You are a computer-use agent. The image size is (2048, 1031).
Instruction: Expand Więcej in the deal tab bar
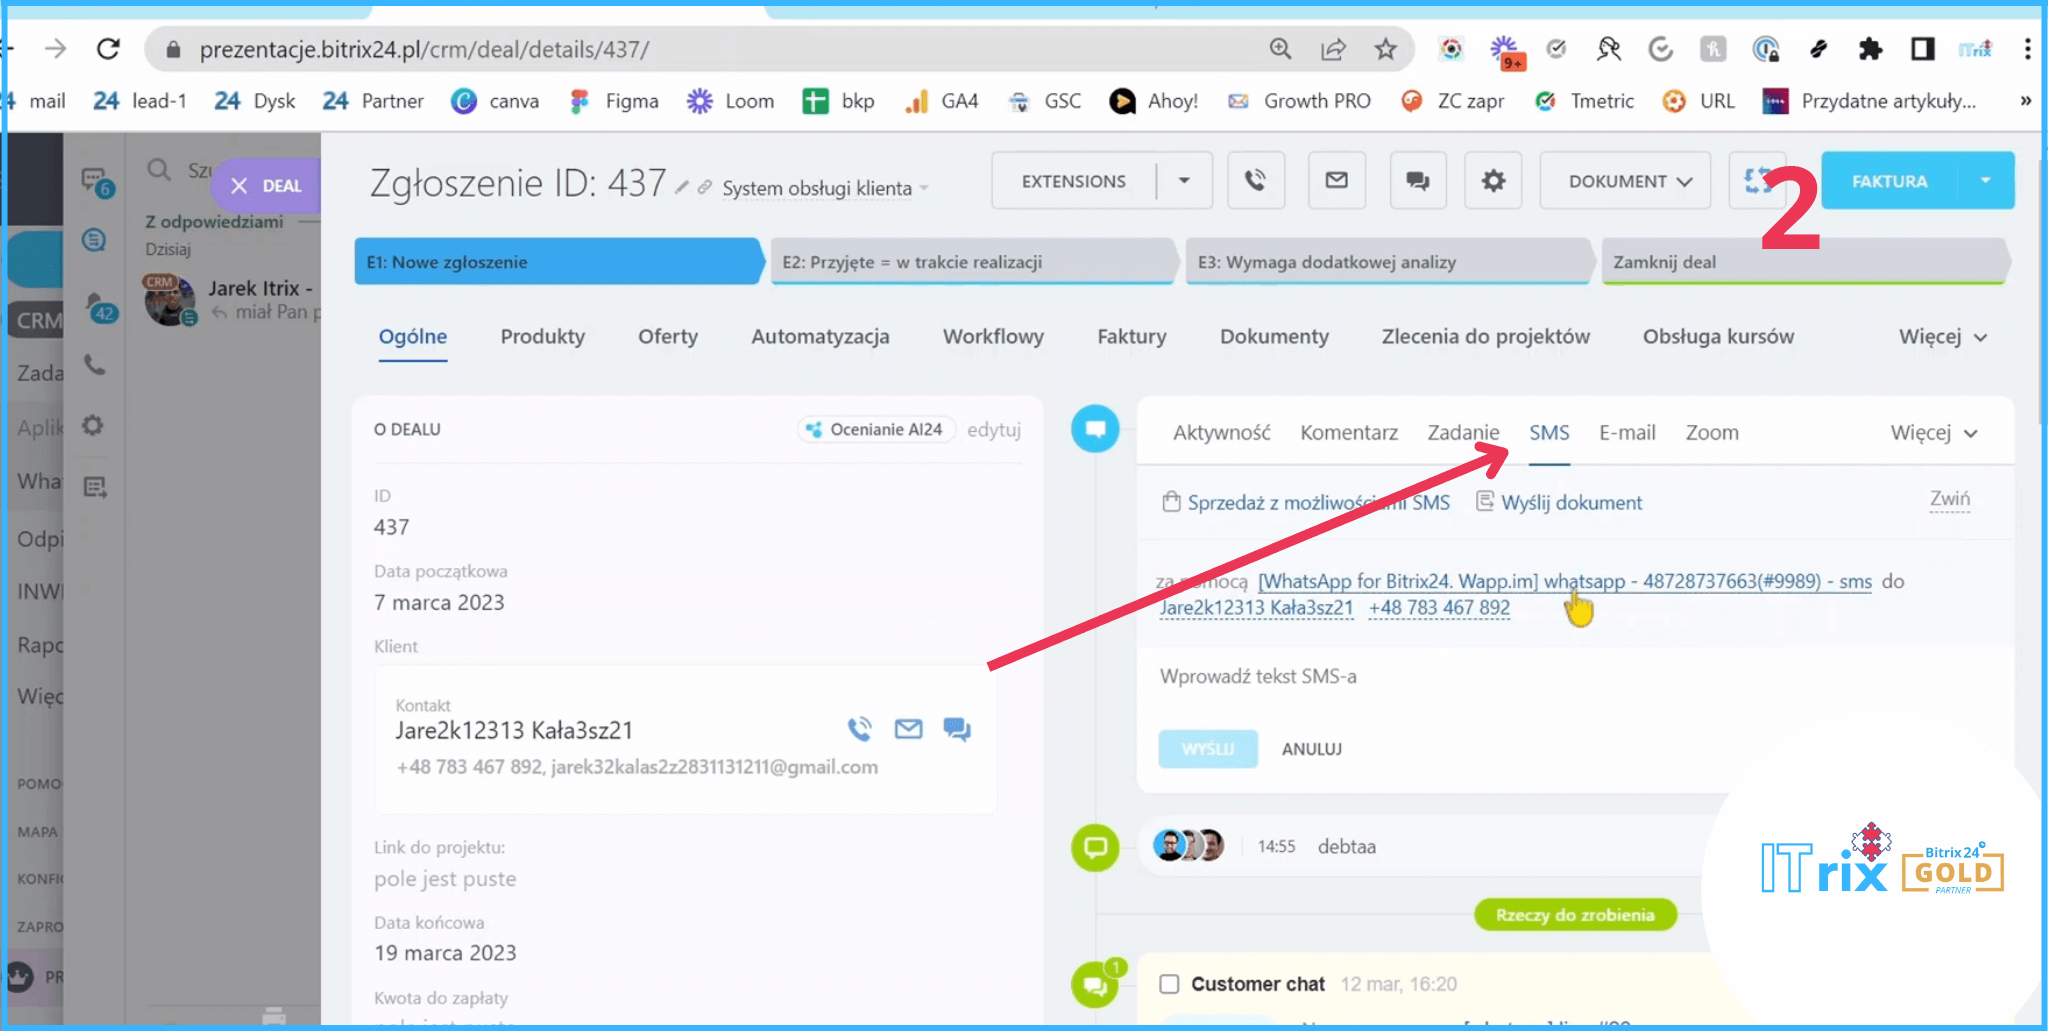point(1942,337)
